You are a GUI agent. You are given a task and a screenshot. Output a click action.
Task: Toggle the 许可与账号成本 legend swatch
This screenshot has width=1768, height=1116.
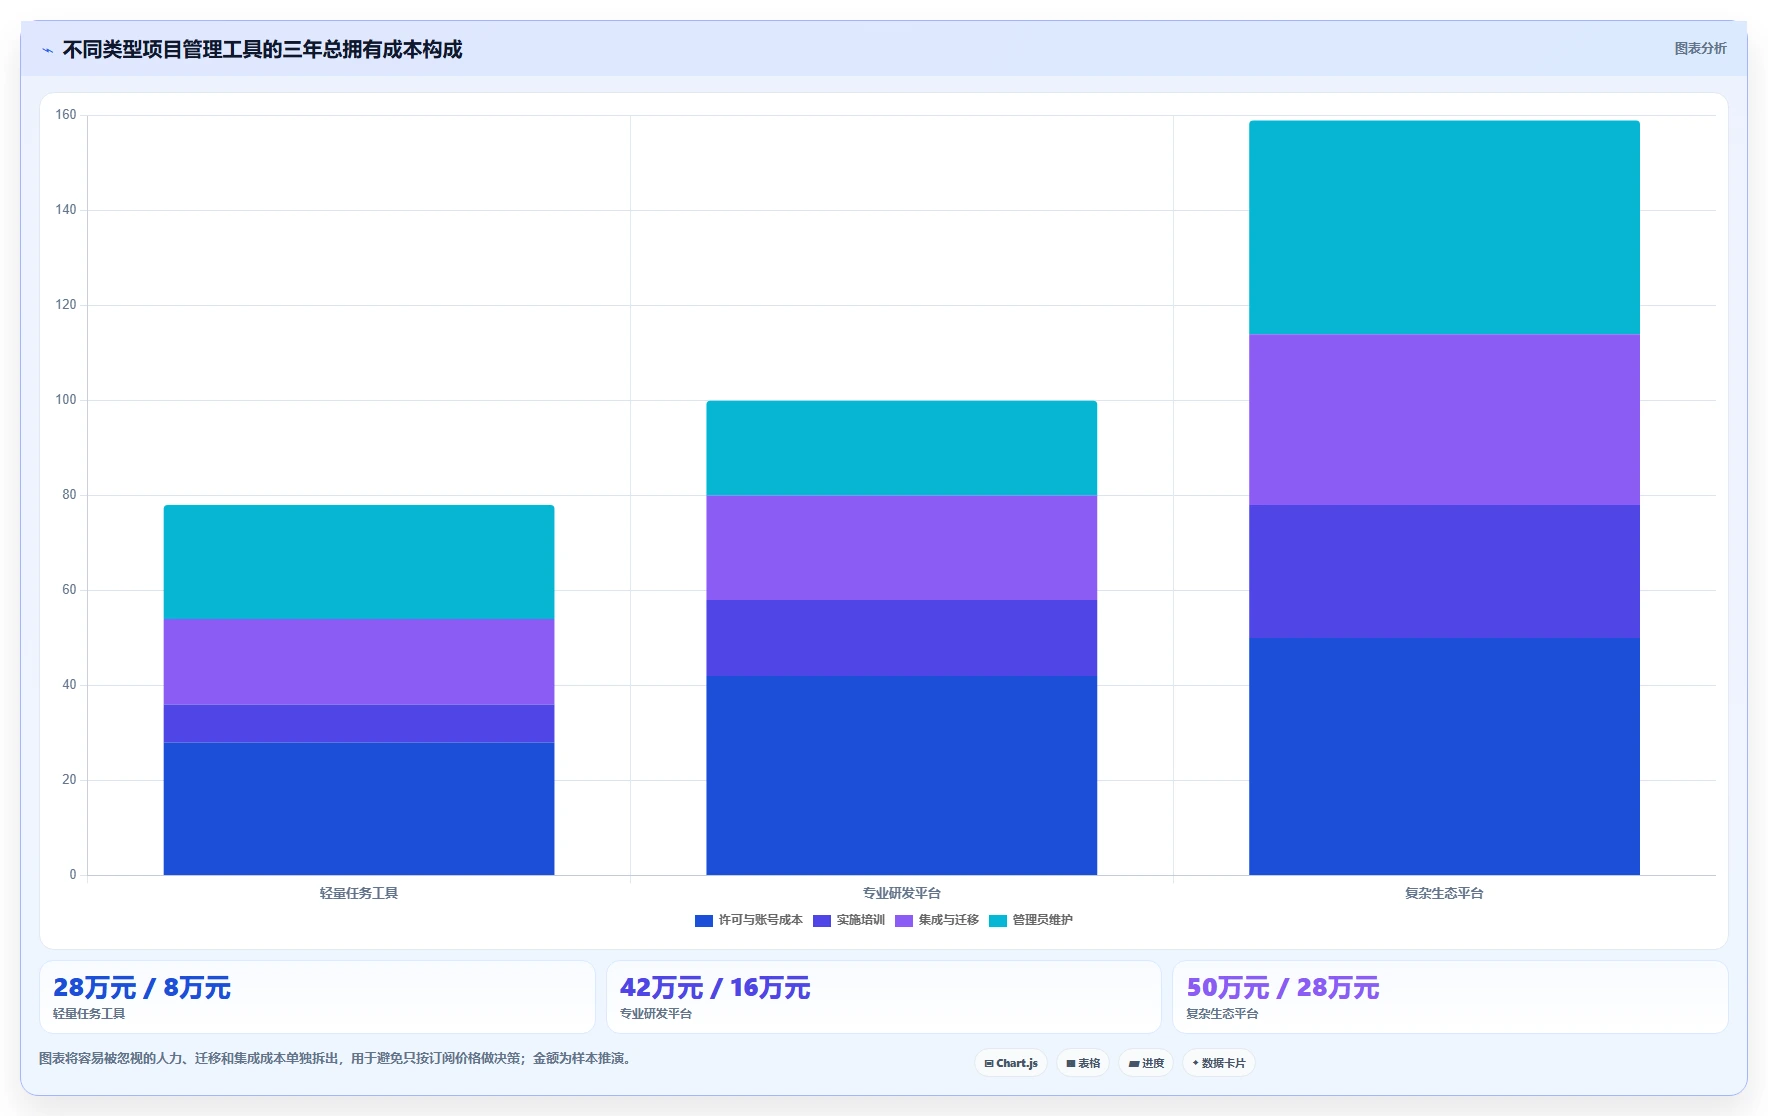click(703, 921)
